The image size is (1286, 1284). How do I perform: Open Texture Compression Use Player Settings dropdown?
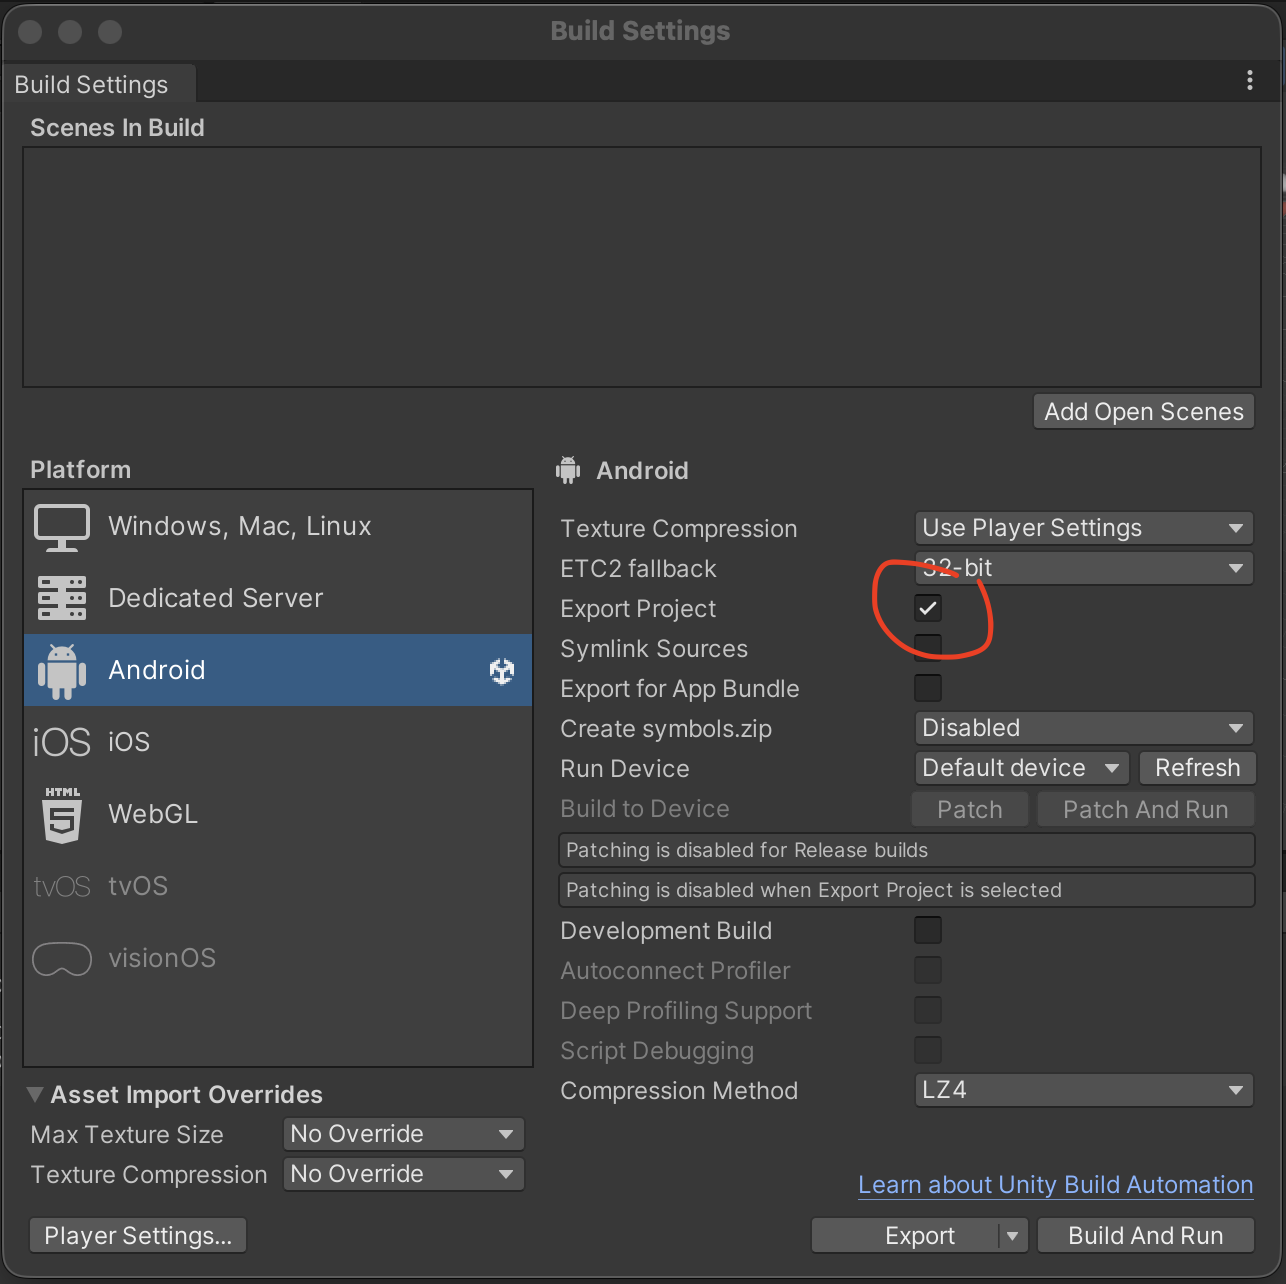tap(1084, 528)
